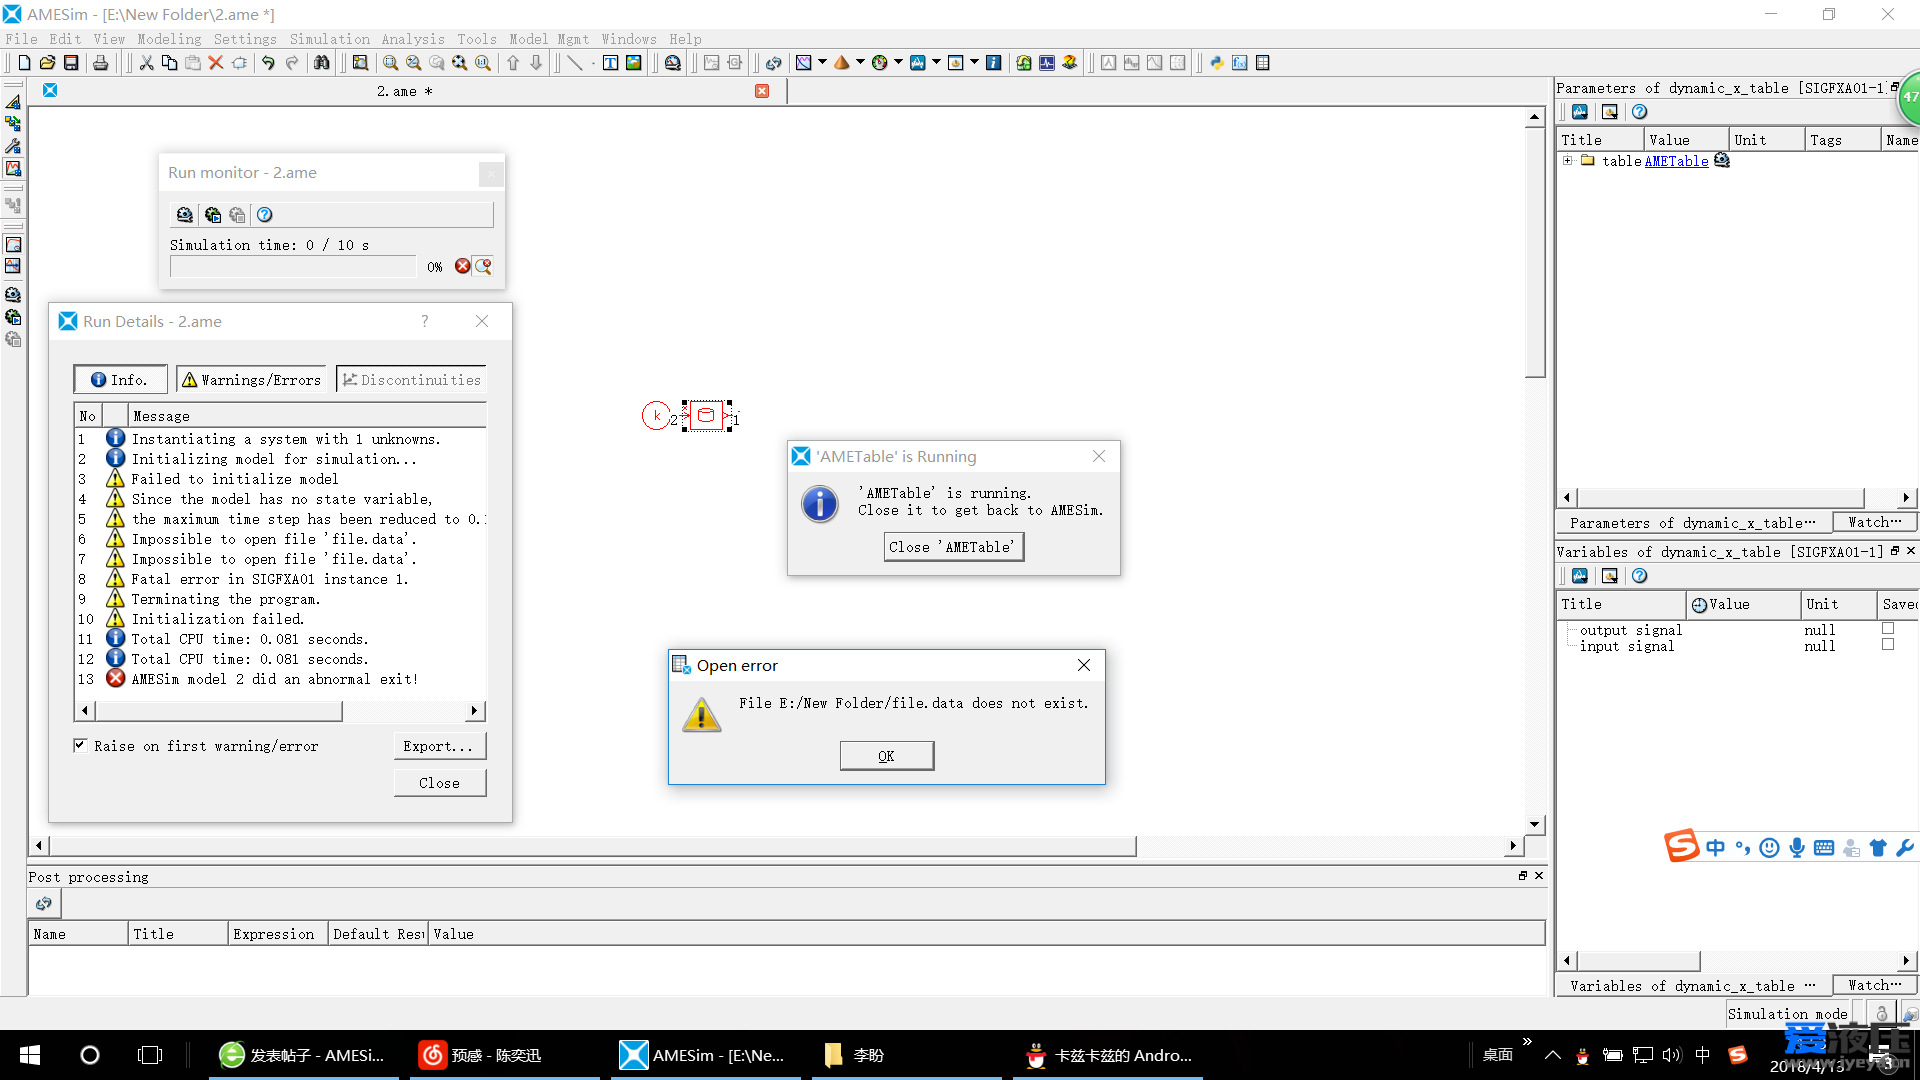The image size is (1920, 1080).
Task: Click Expression column header in Post processing
Action: (x=278, y=934)
